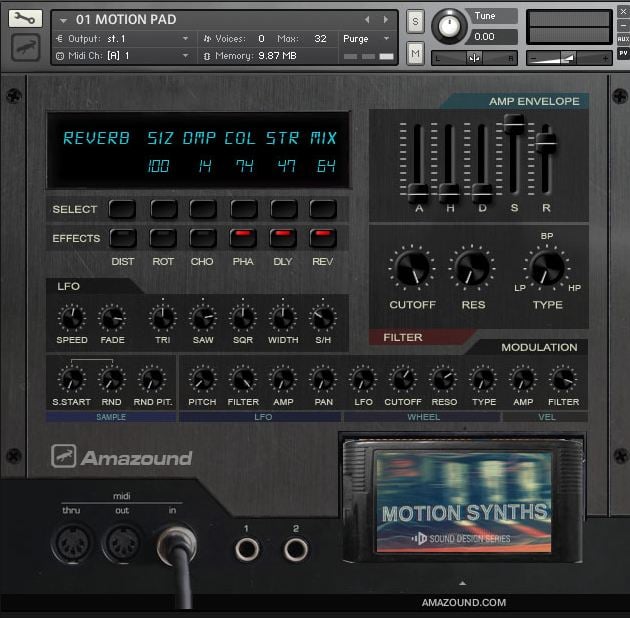This screenshot has width=630, height=618.
Task: Click the LFO section AMP knob
Action: click(283, 379)
